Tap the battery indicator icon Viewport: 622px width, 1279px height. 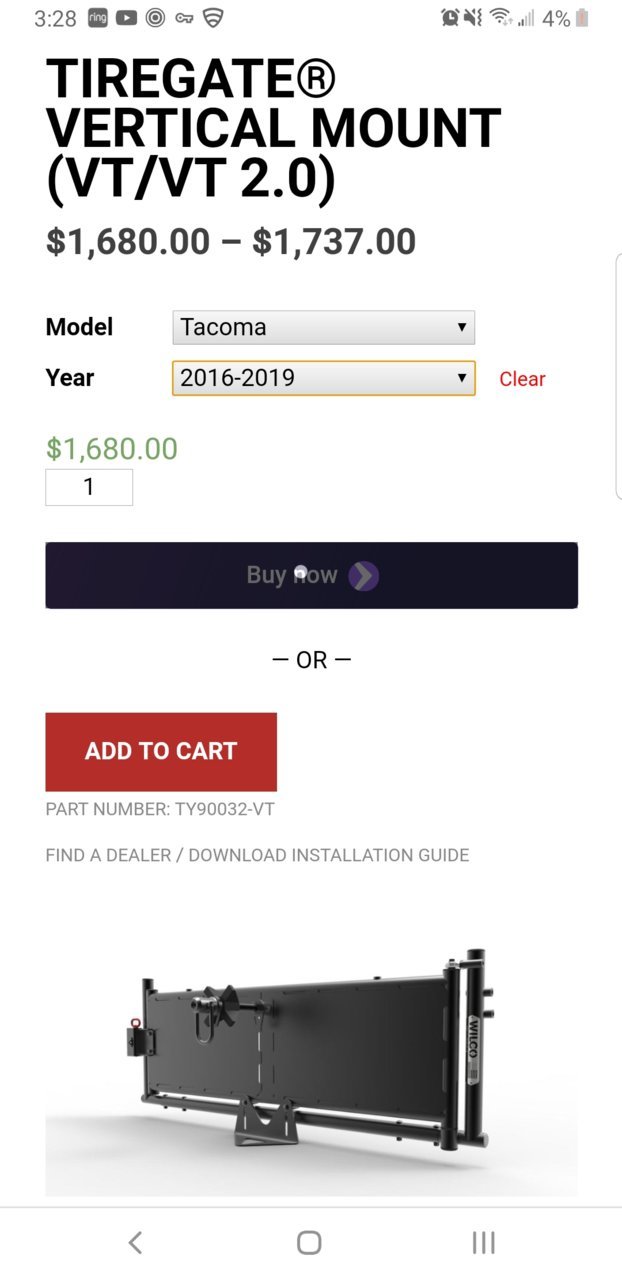click(583, 18)
